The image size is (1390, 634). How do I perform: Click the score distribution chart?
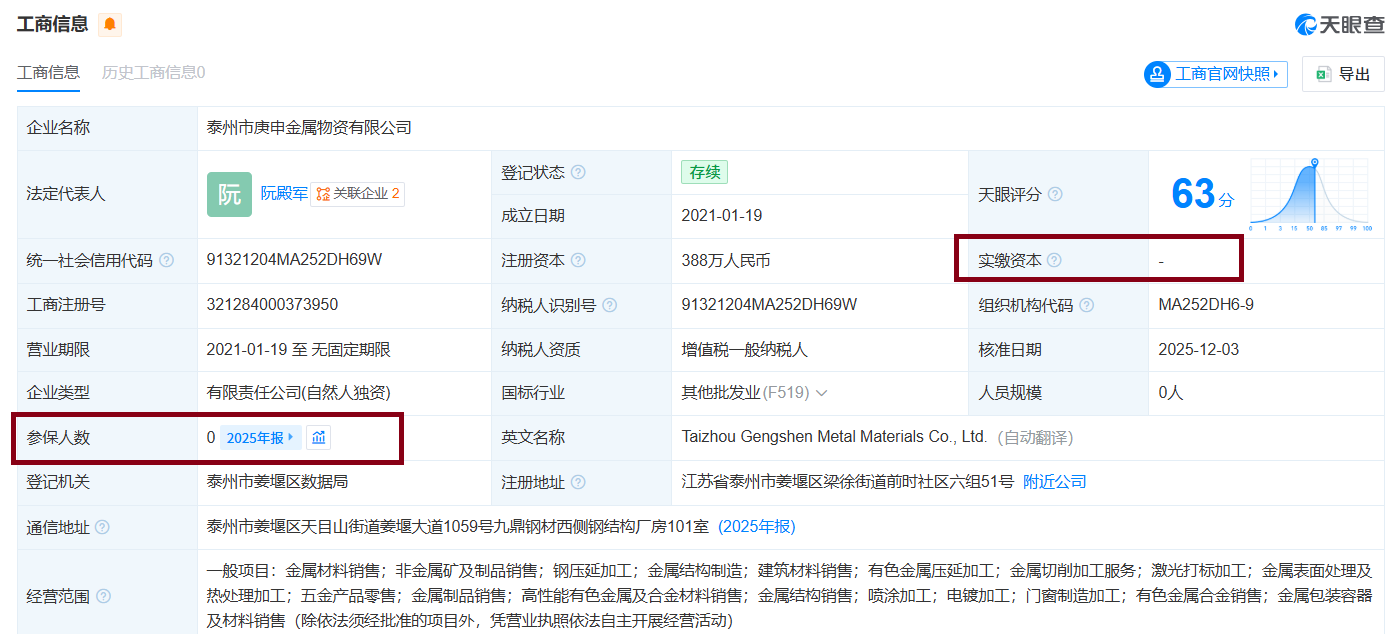(1310, 194)
